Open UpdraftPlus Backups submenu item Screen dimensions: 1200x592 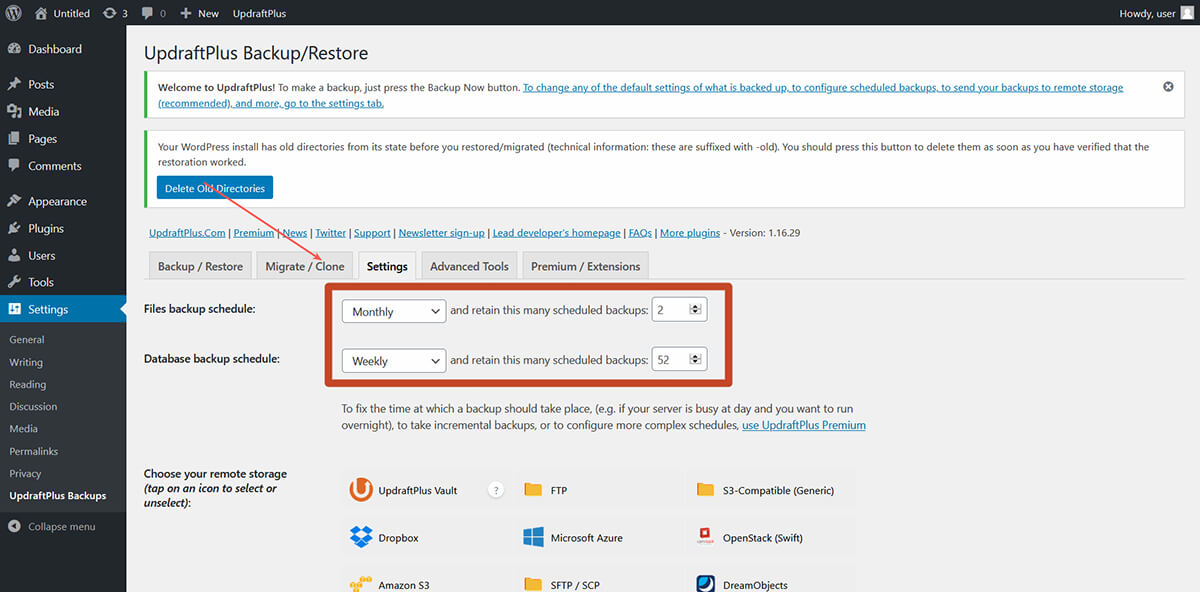[x=58, y=495]
